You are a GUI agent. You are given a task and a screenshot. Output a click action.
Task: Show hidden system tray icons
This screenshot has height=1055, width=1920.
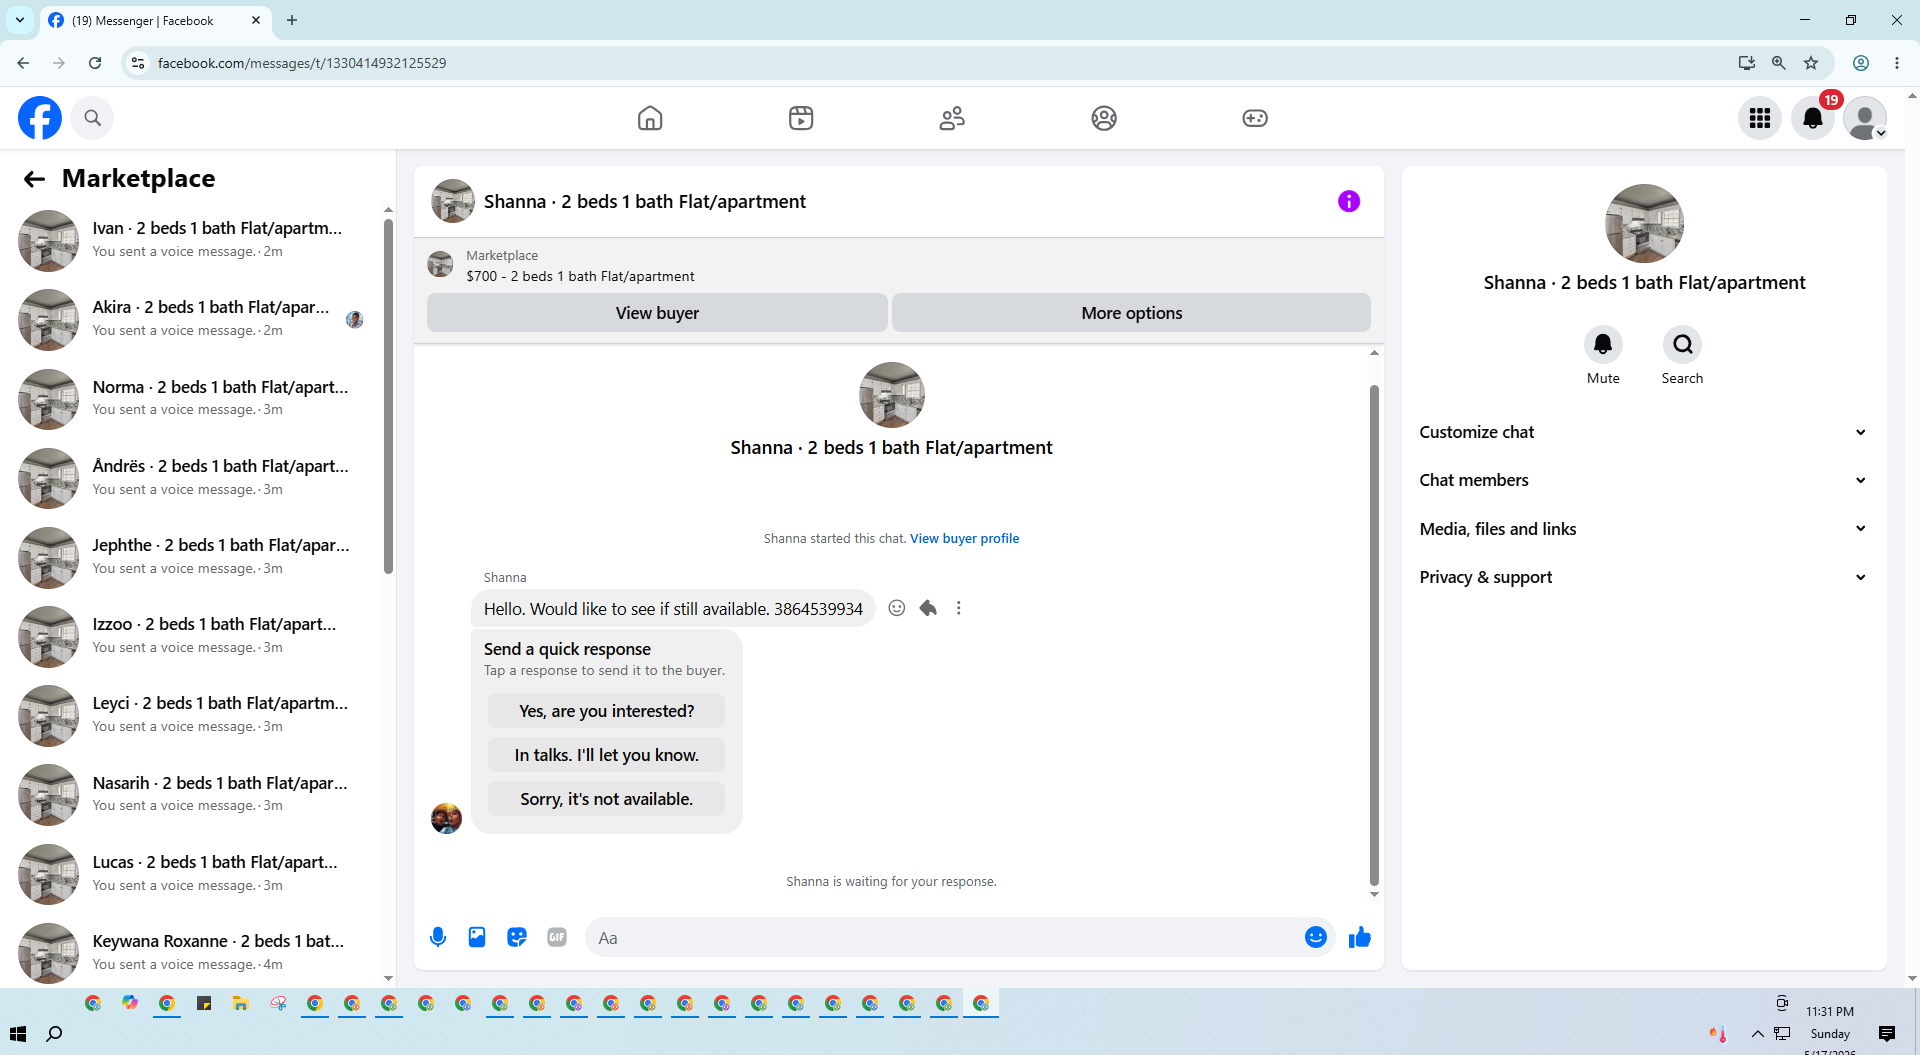point(1757,1033)
